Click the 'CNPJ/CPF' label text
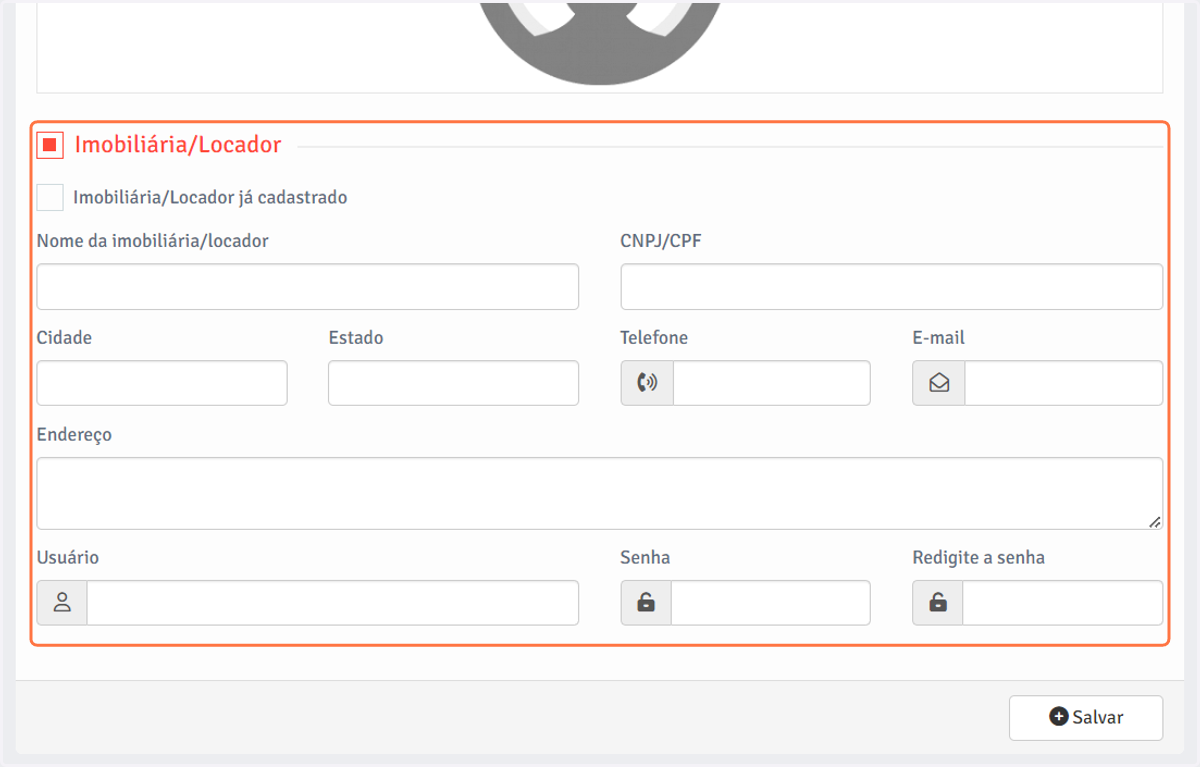This screenshot has height=767, width=1200. pyautogui.click(x=661, y=241)
